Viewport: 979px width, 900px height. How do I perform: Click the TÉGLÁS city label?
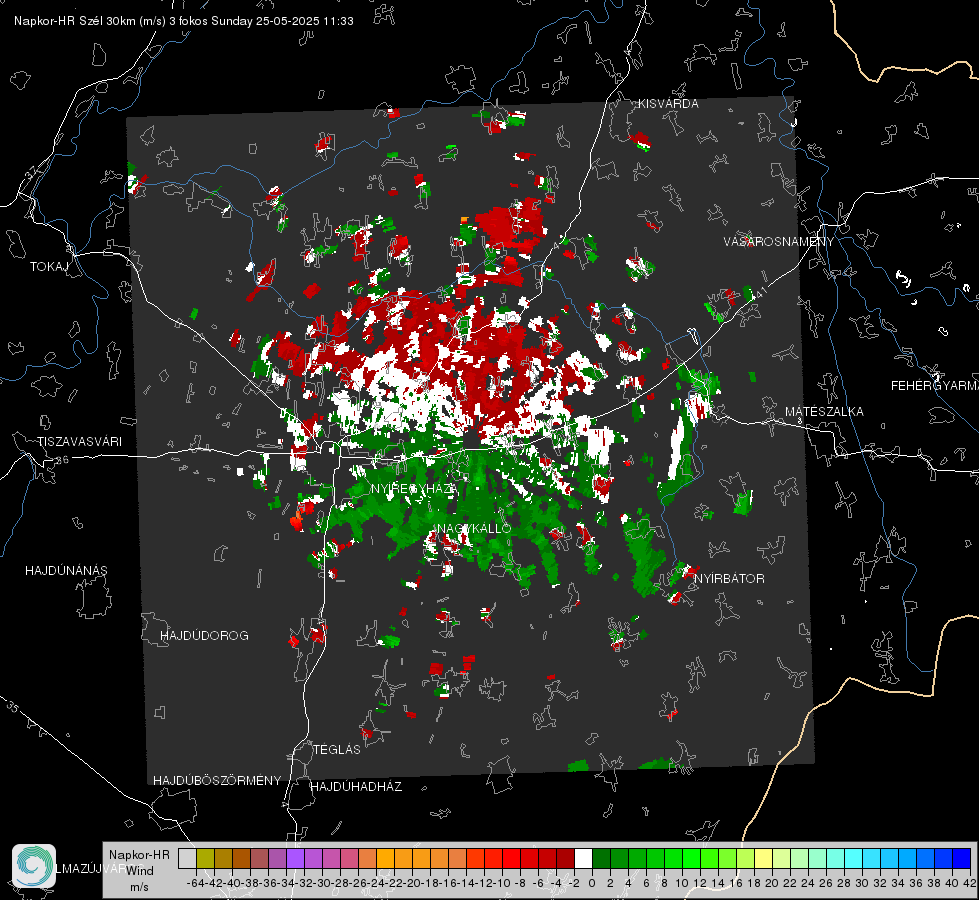(x=337, y=750)
